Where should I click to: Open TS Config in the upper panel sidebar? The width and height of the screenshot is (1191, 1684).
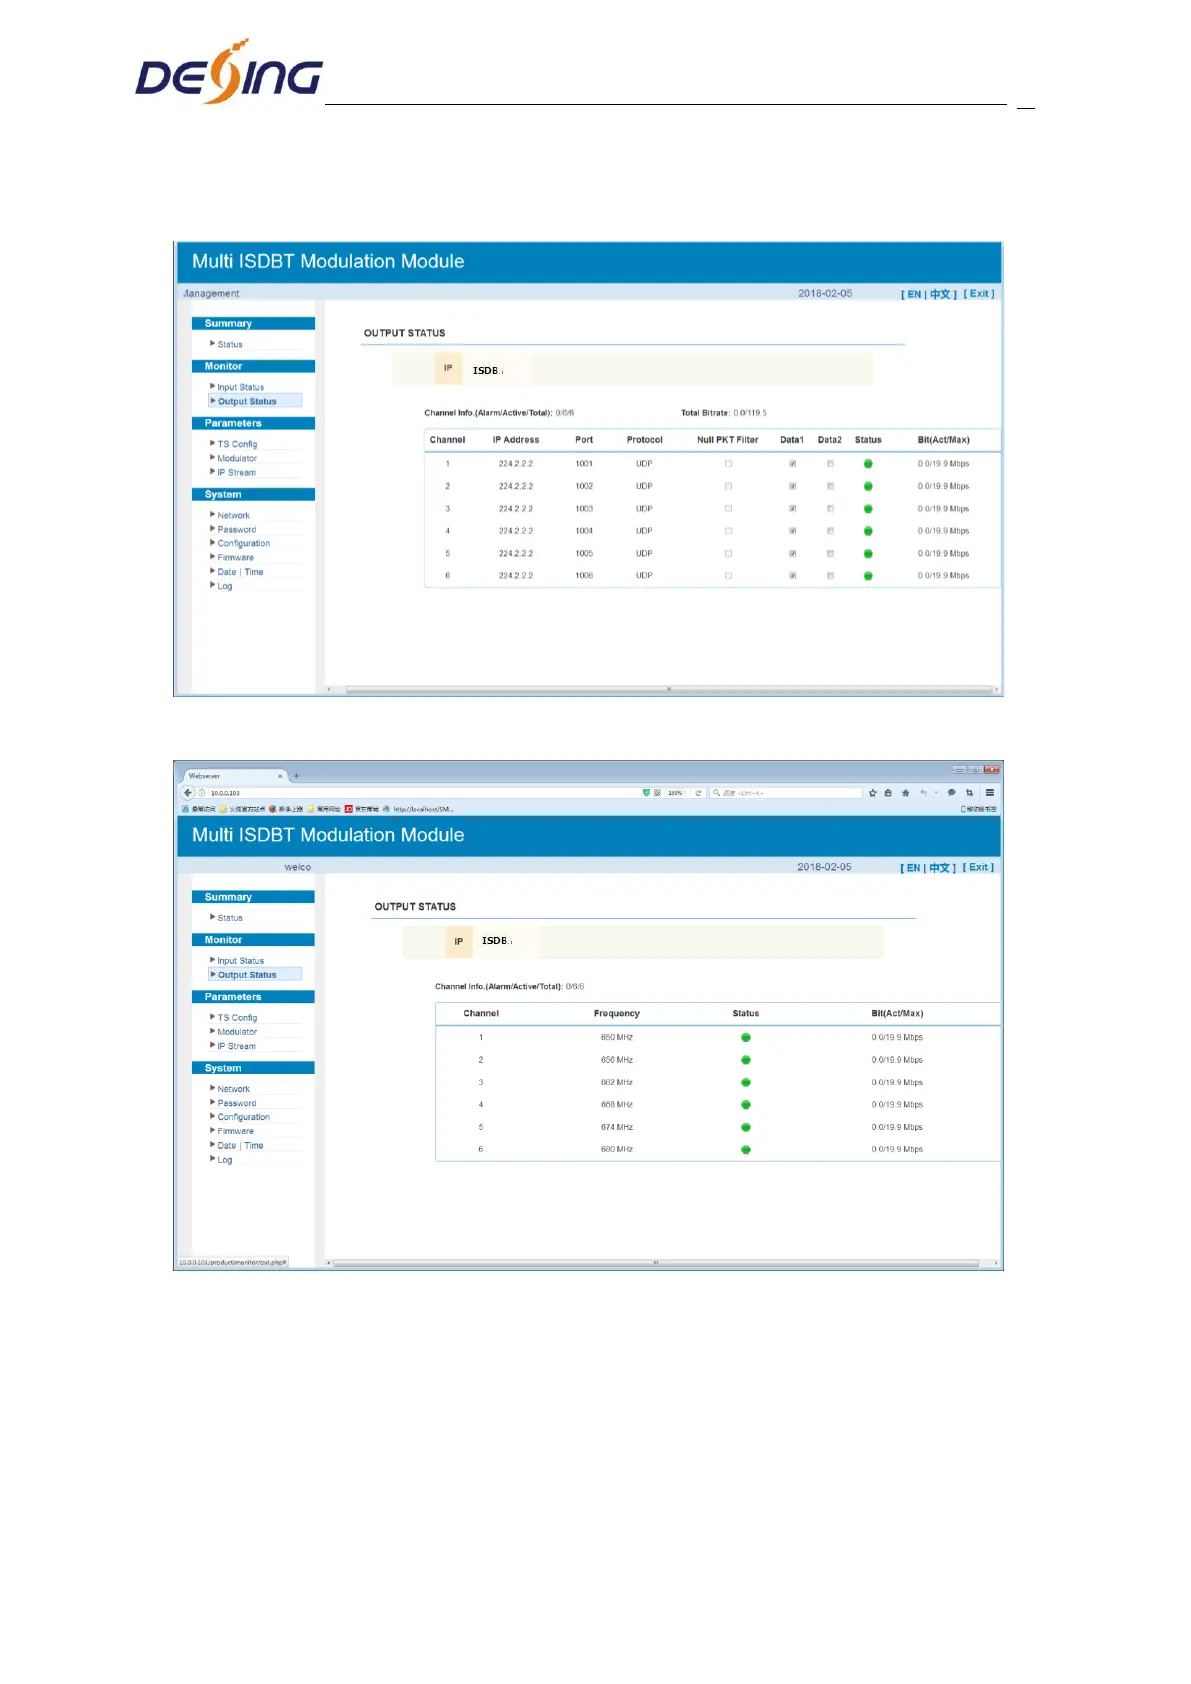click(237, 444)
